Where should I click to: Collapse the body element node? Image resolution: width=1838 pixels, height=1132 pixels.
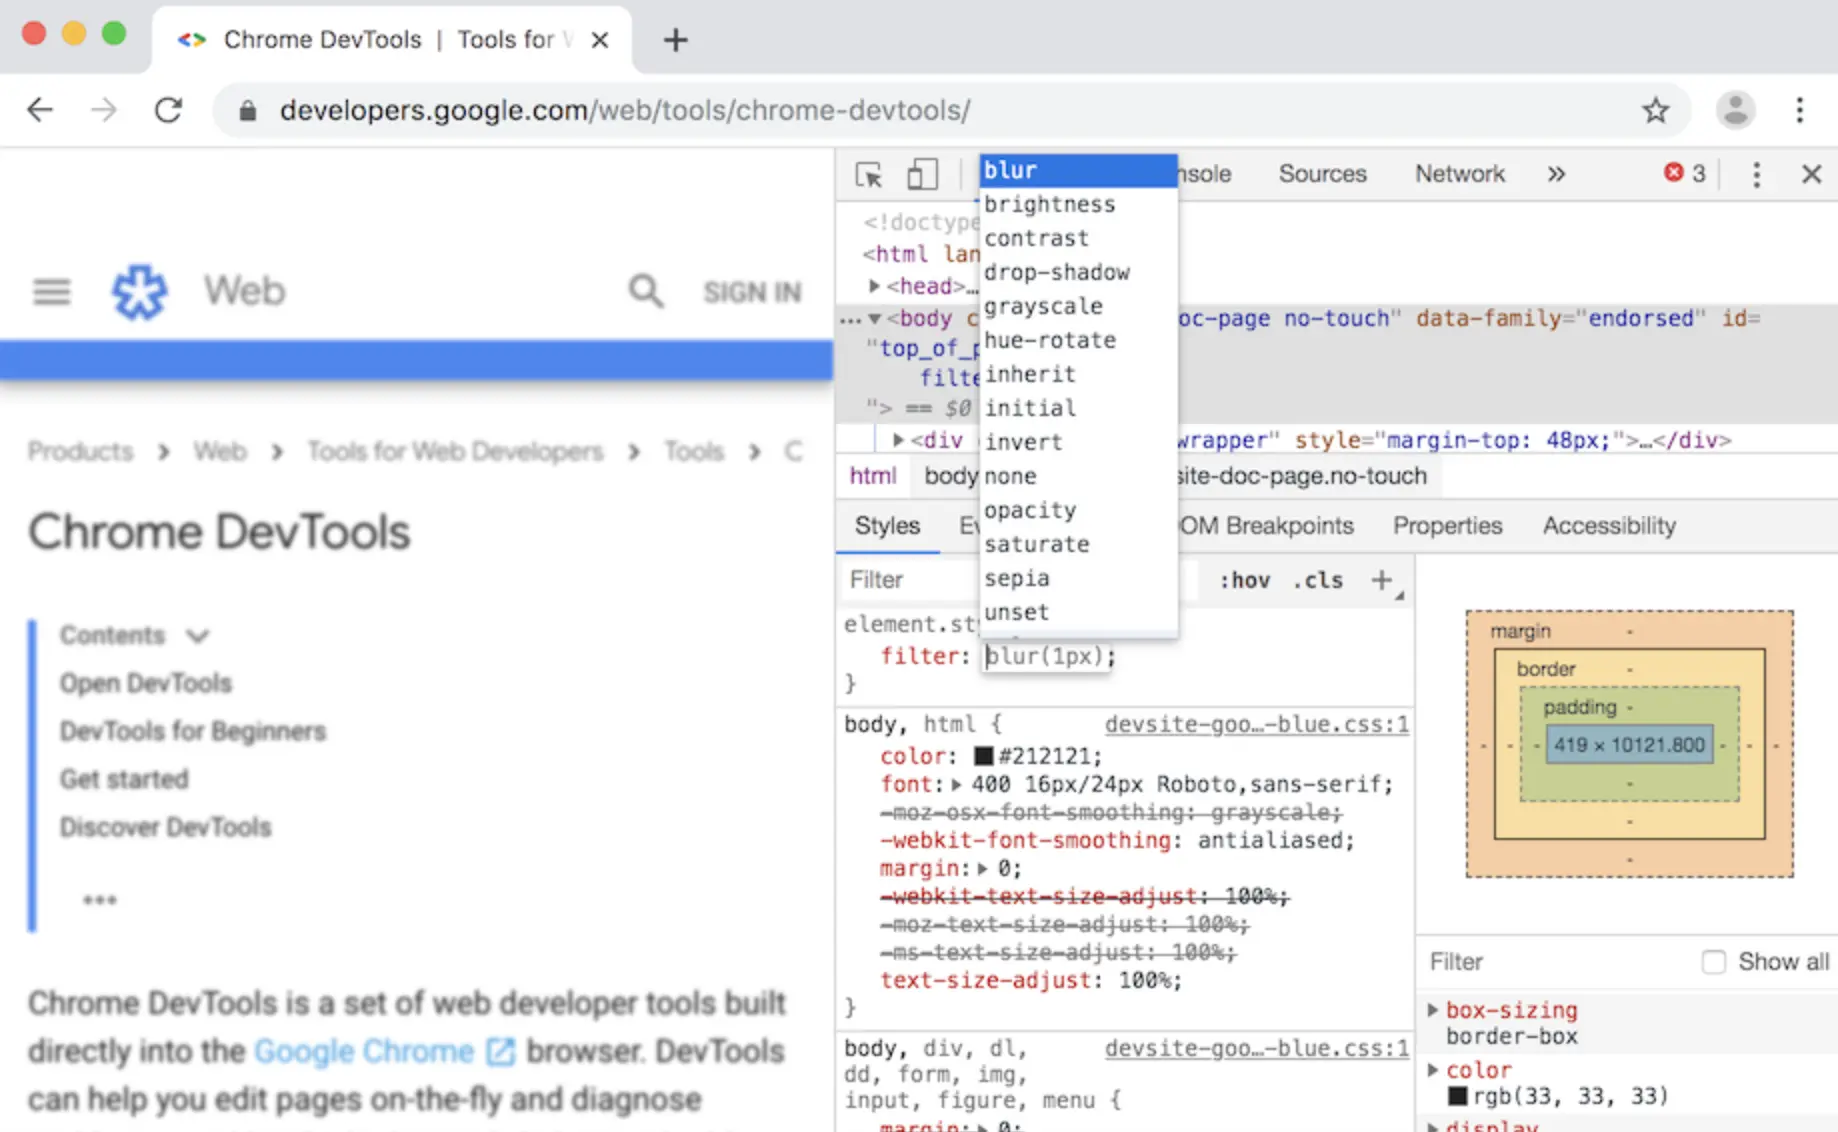click(874, 319)
